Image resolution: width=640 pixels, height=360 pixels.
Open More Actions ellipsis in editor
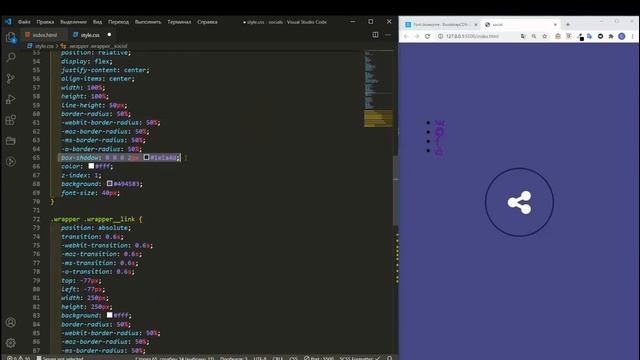coord(388,35)
